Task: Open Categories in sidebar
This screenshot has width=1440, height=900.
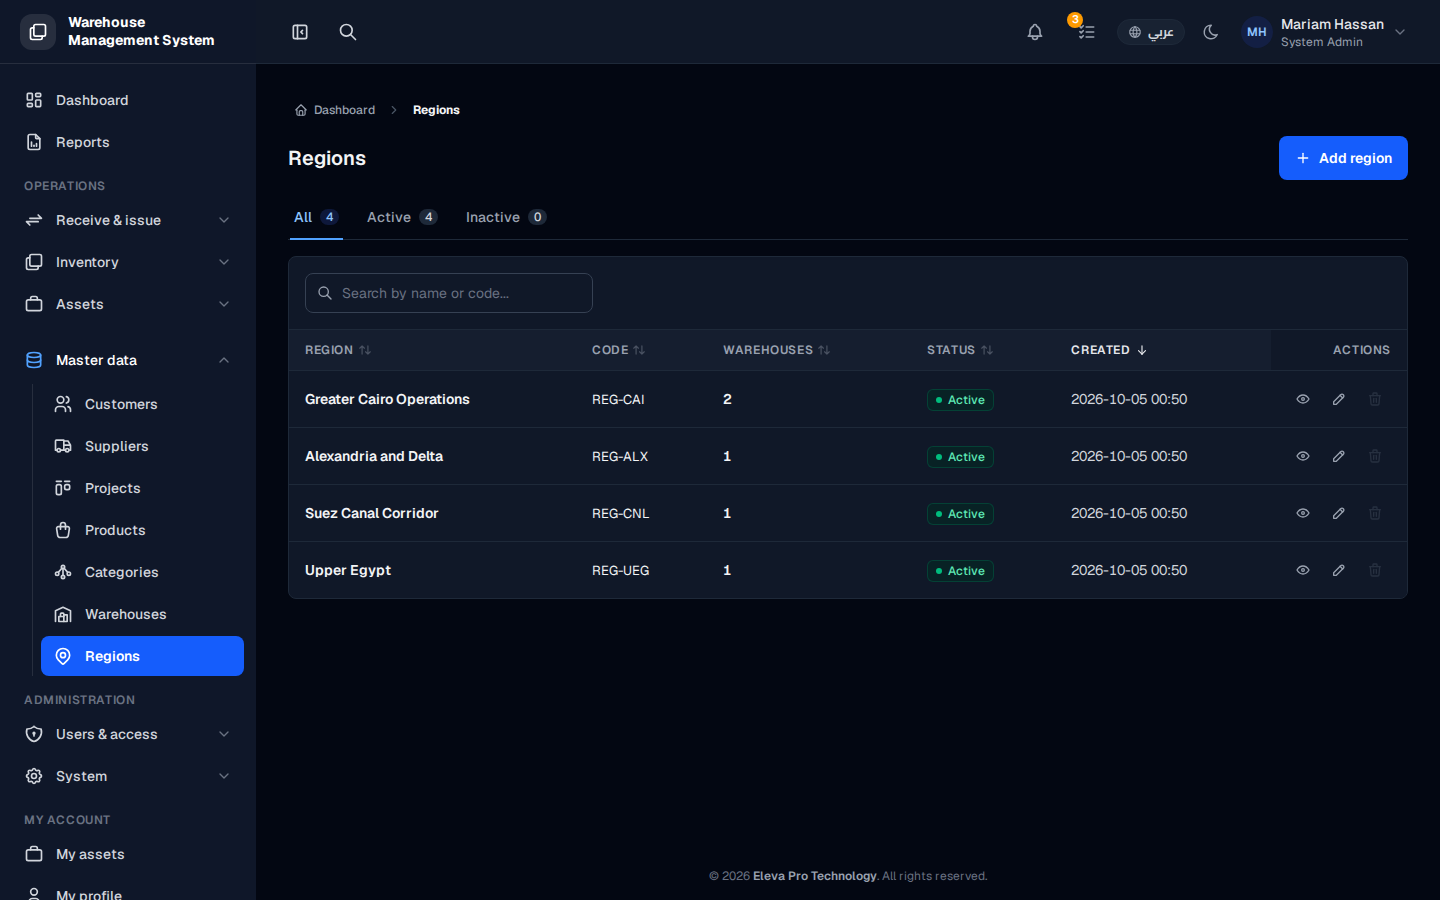Action: click(142, 572)
